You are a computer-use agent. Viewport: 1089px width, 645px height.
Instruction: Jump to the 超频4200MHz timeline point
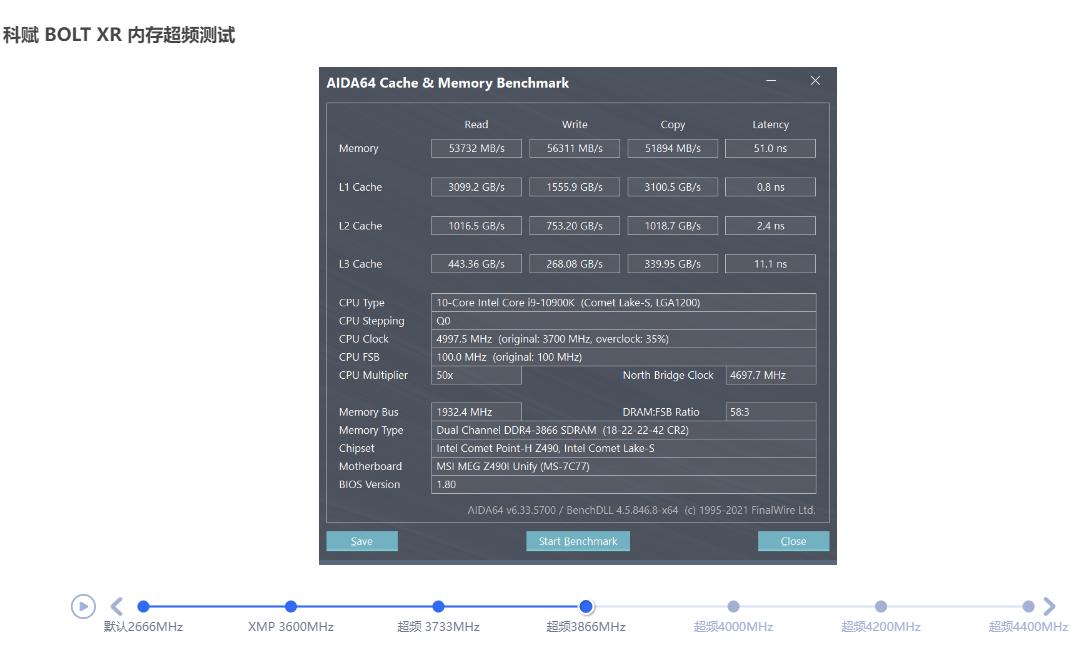click(881, 606)
